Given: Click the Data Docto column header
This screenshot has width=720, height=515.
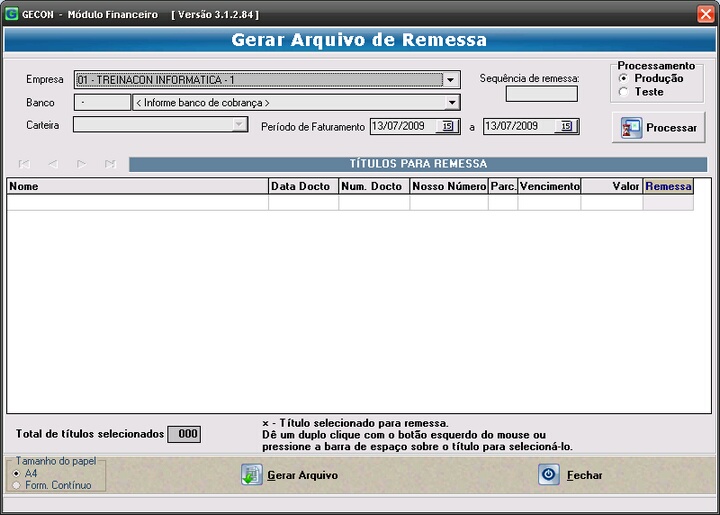Looking at the screenshot, I should coord(304,186).
